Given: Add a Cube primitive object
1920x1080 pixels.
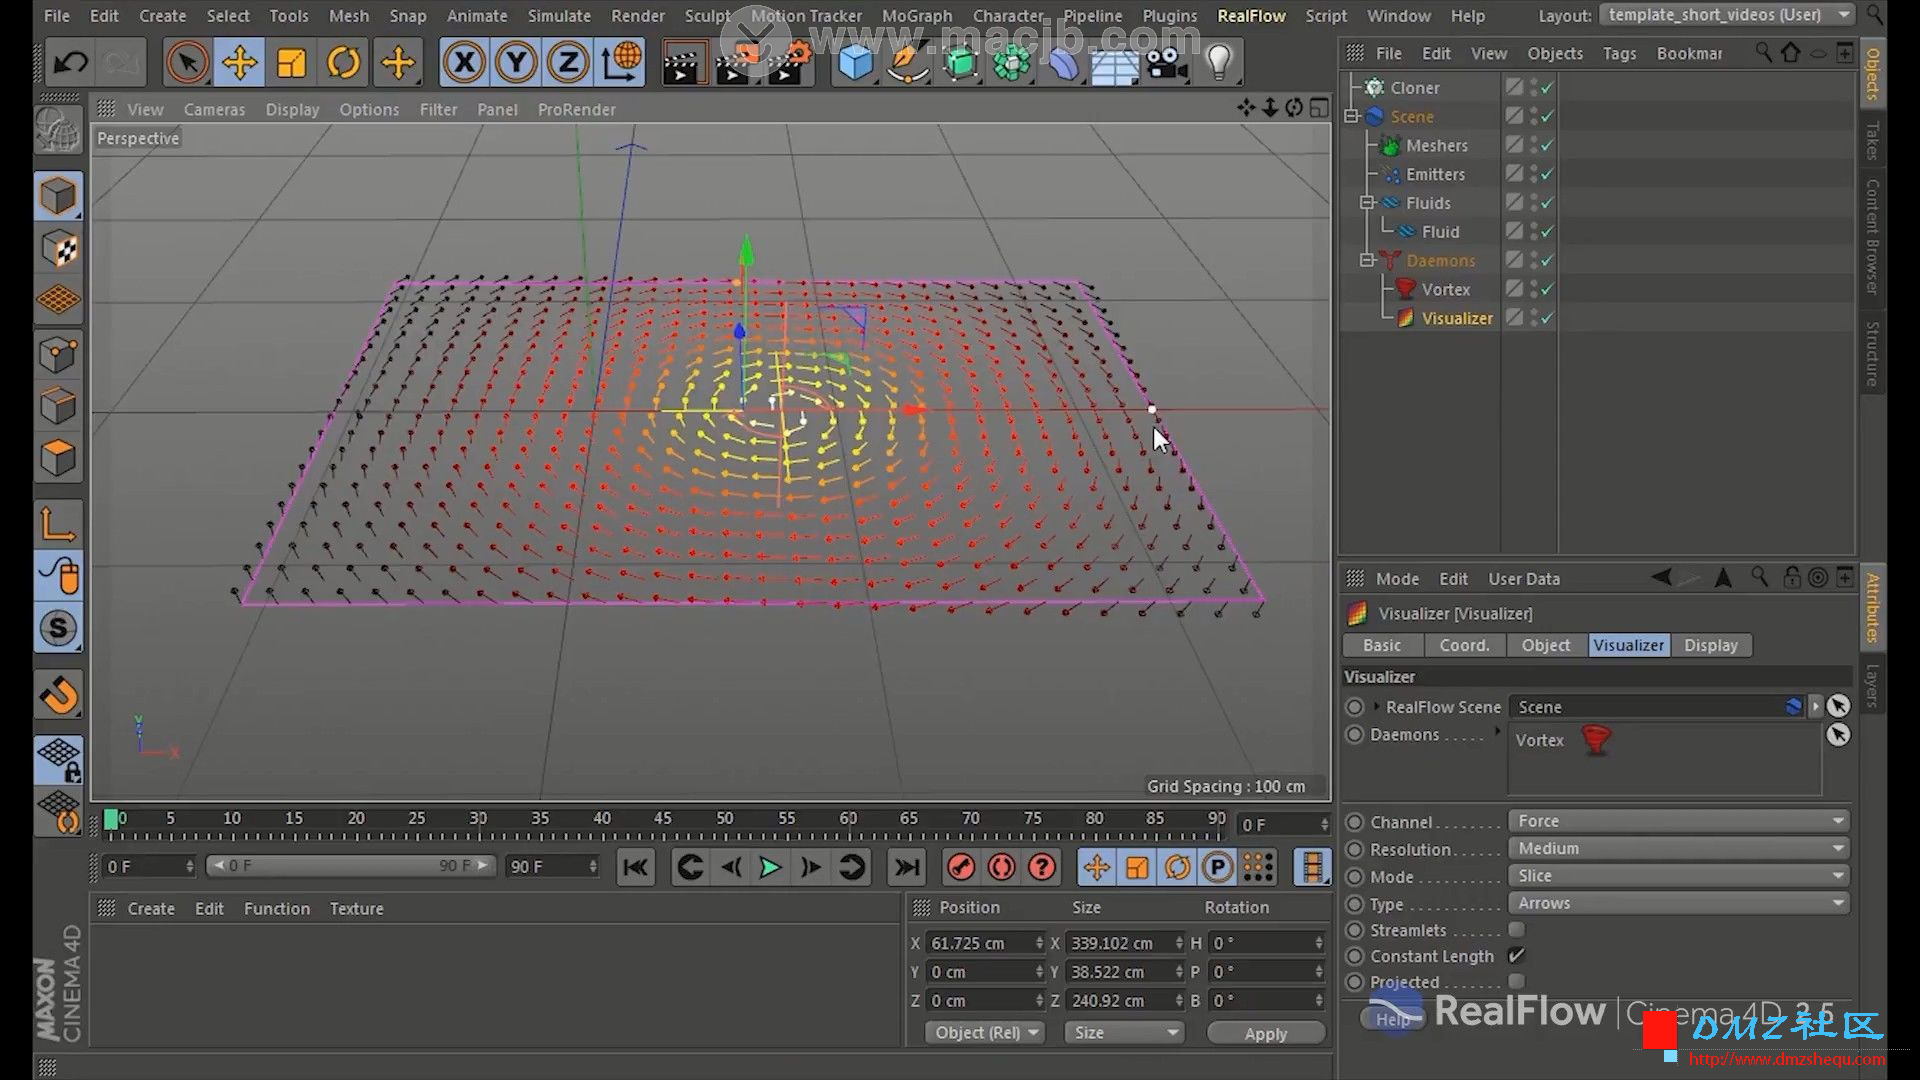Looking at the screenshot, I should click(x=855, y=63).
